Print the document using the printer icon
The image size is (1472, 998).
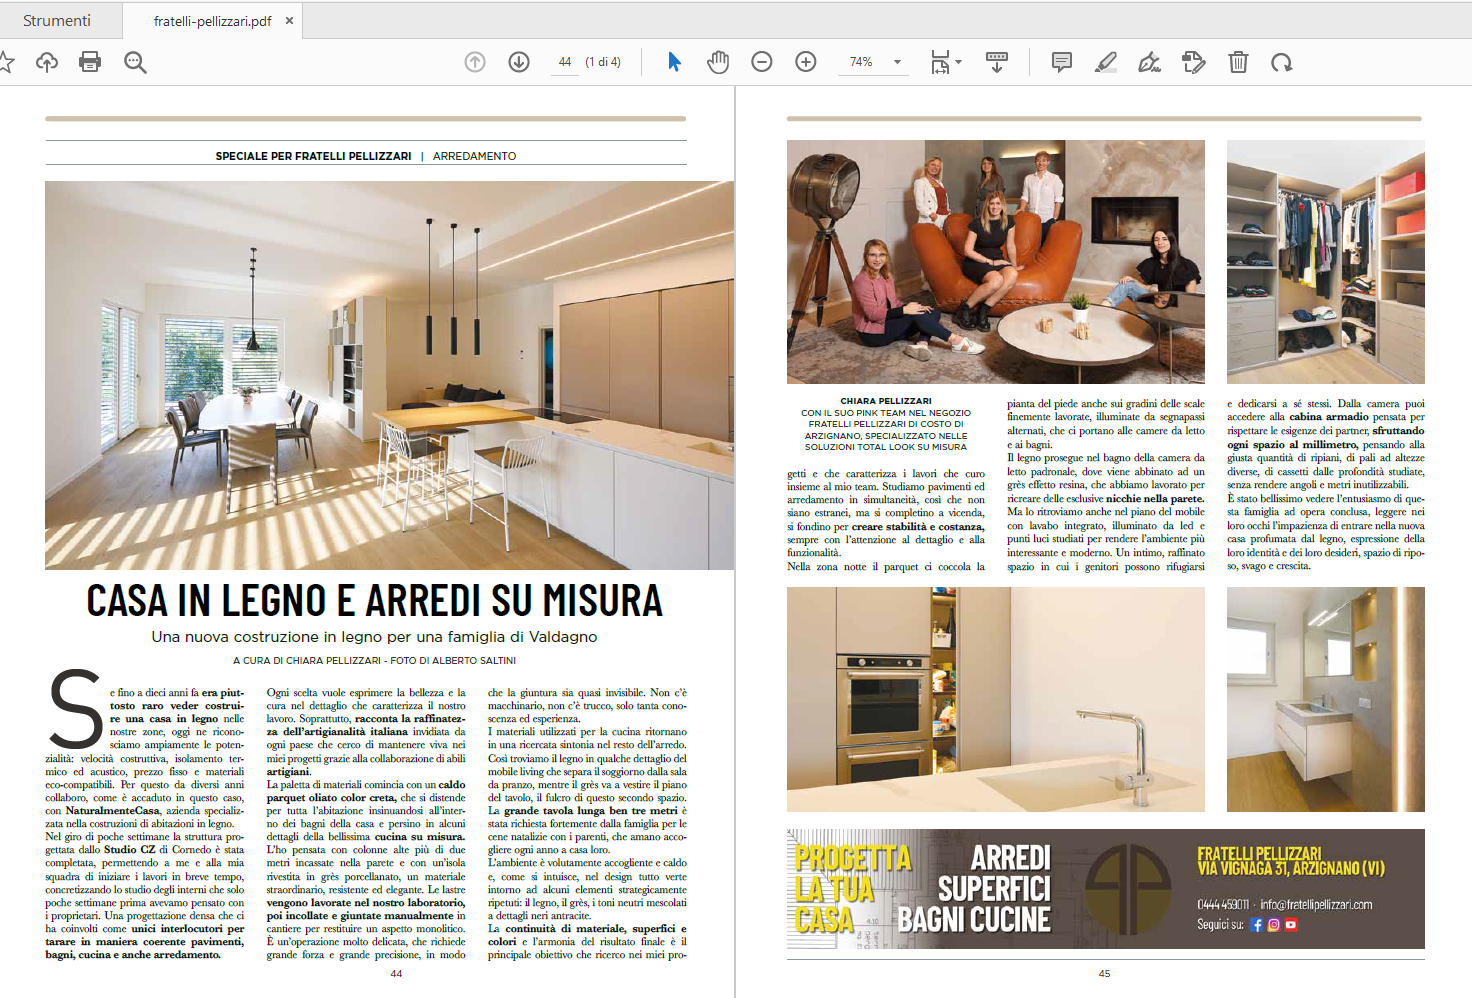point(90,62)
